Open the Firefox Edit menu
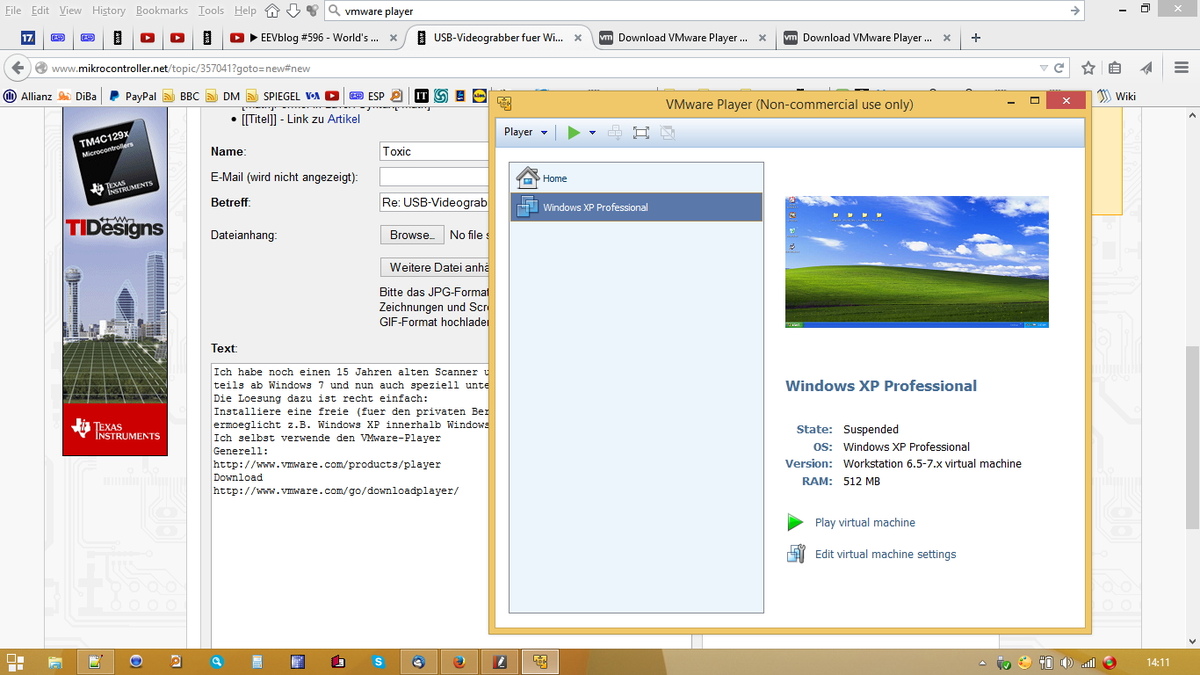The height and width of the screenshot is (675, 1200). click(x=40, y=10)
